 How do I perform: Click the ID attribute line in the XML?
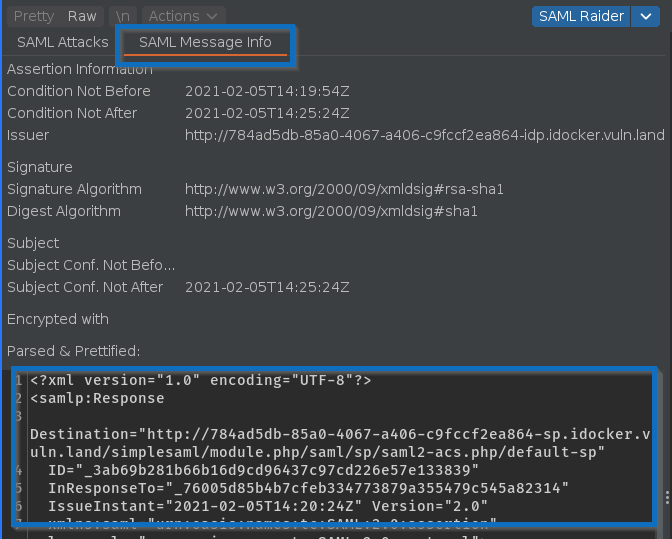263,470
